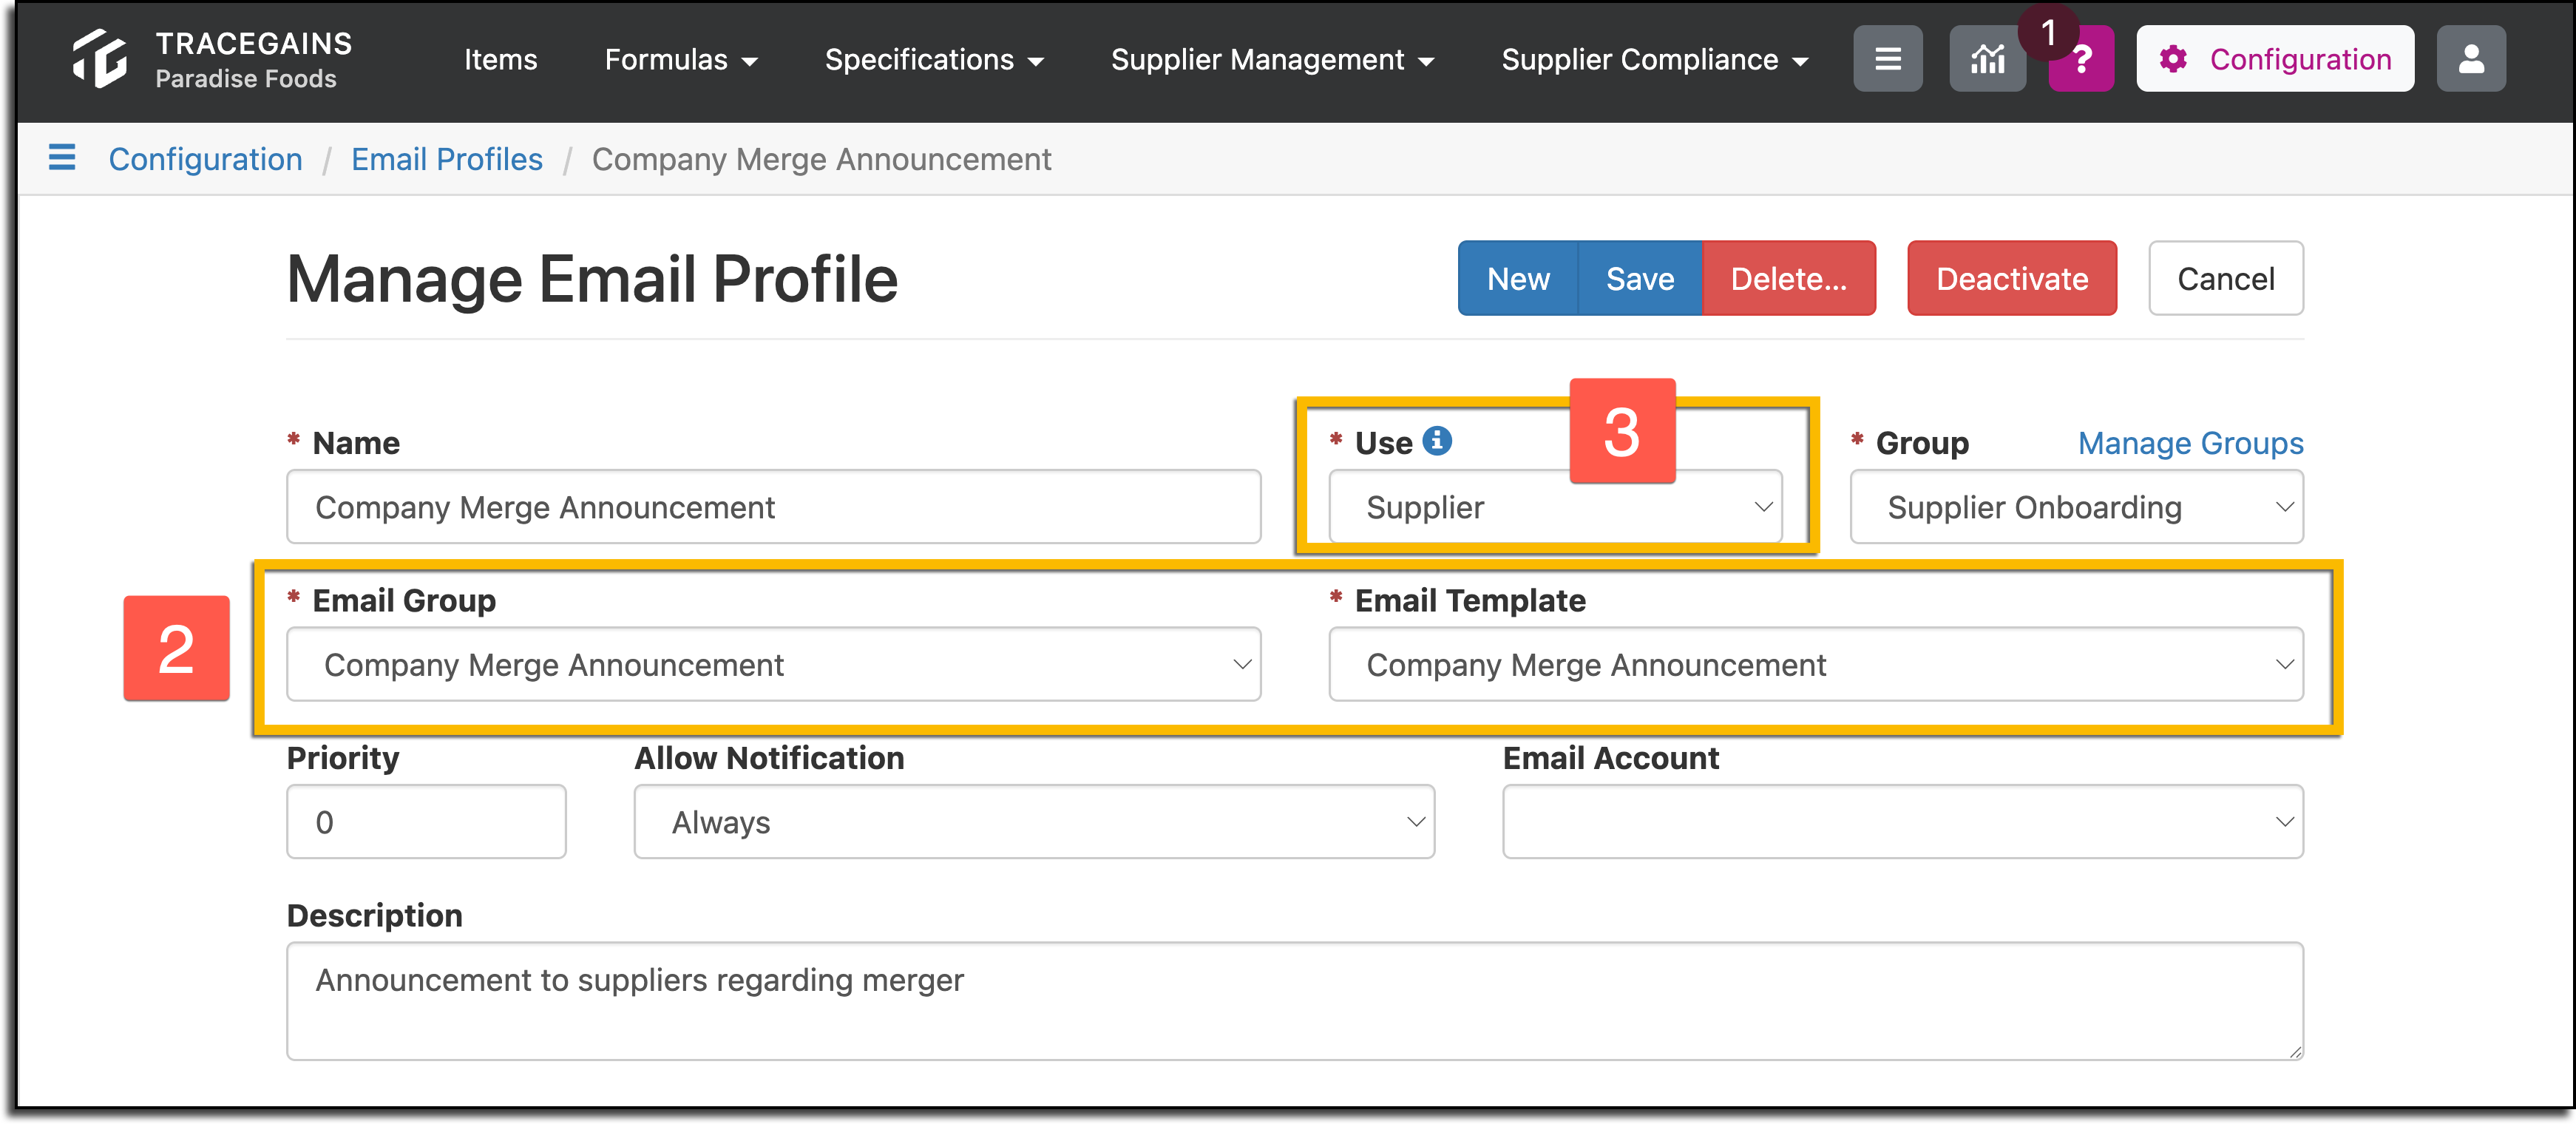Open the help question mark icon
This screenshot has height=1124, width=2576.
click(2081, 60)
